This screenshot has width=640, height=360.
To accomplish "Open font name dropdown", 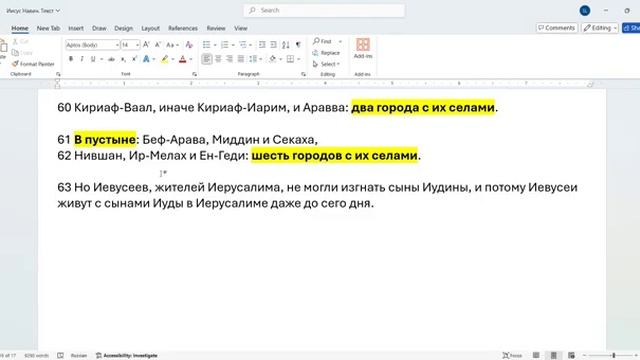I will (117, 44).
